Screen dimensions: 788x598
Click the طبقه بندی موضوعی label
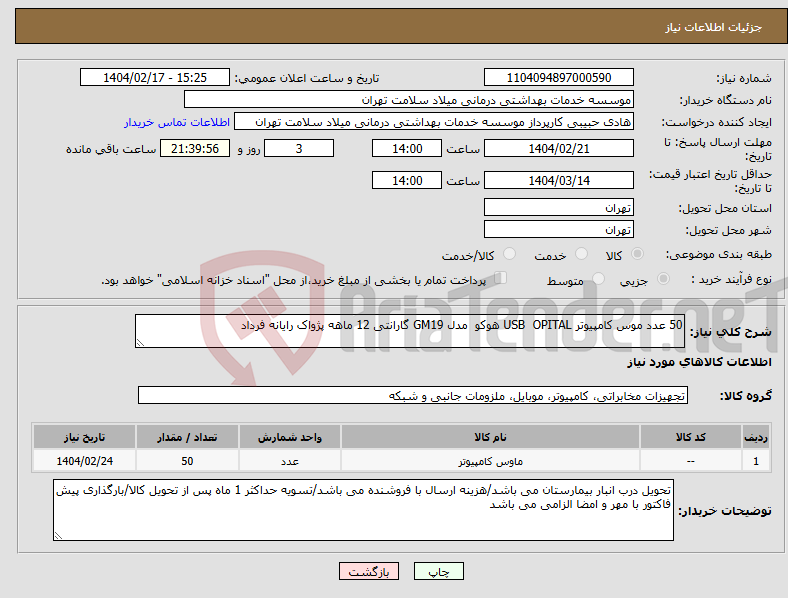(x=719, y=254)
